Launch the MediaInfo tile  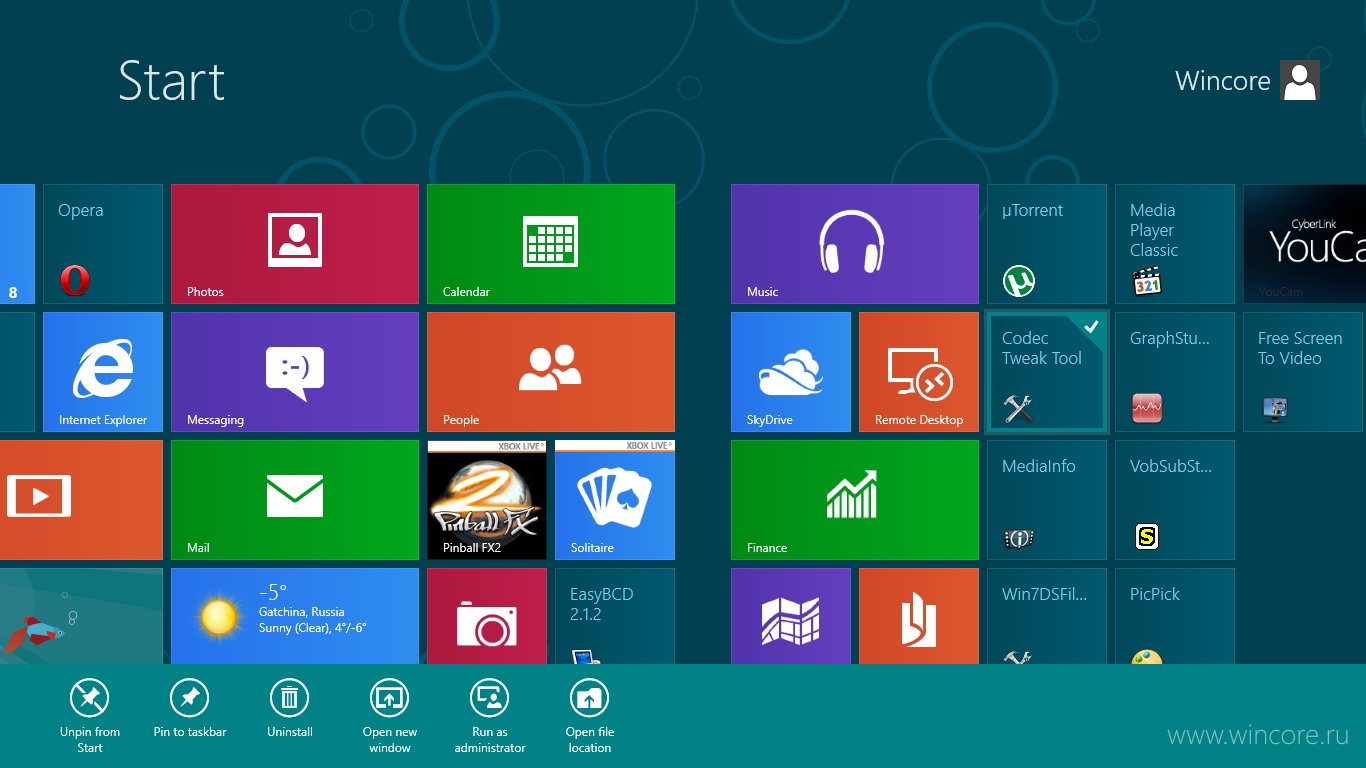[1047, 500]
